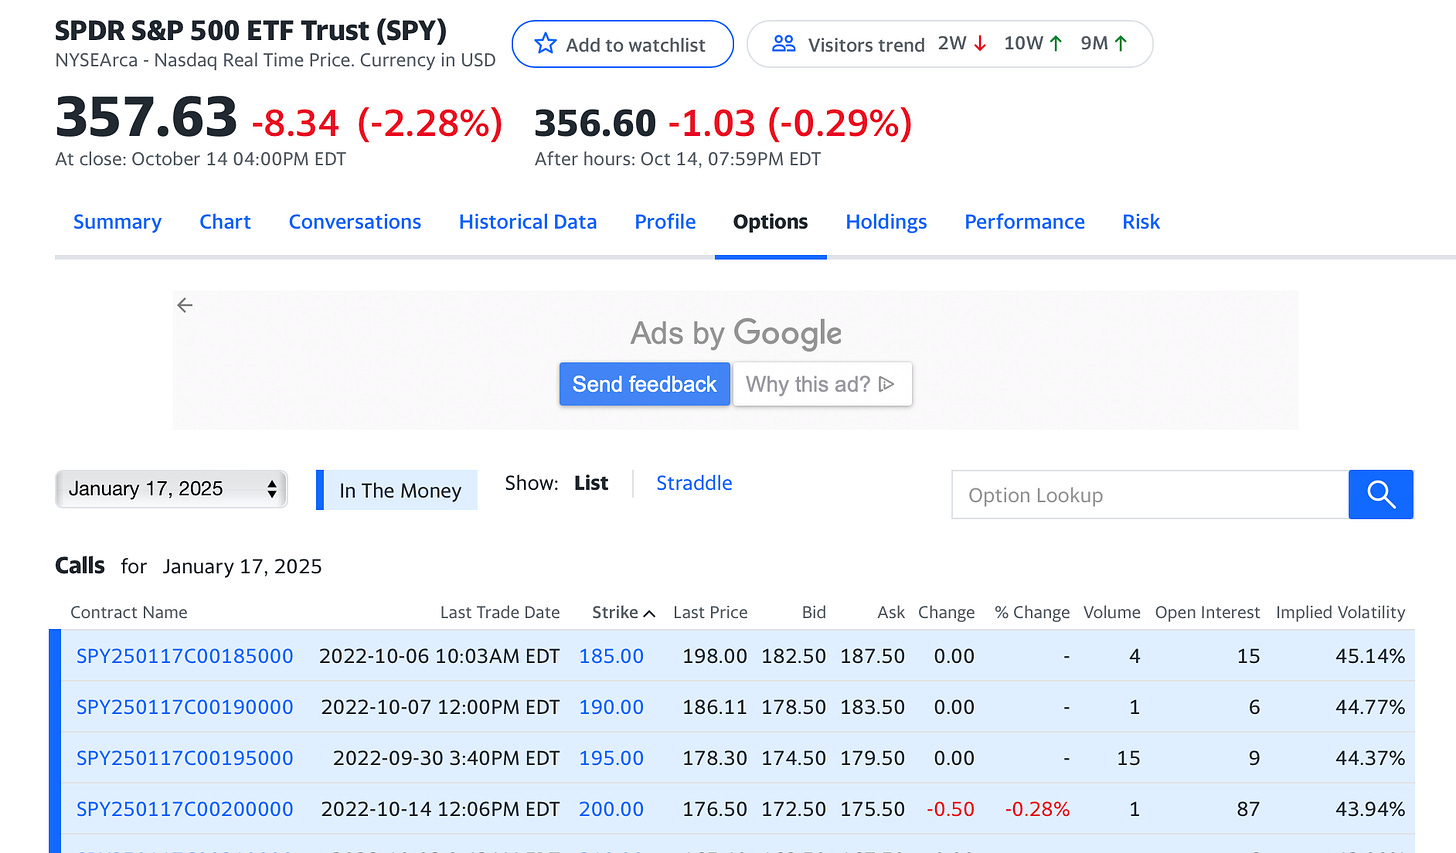The image size is (1456, 853).
Task: Click the Ask column header
Action: [891, 612]
